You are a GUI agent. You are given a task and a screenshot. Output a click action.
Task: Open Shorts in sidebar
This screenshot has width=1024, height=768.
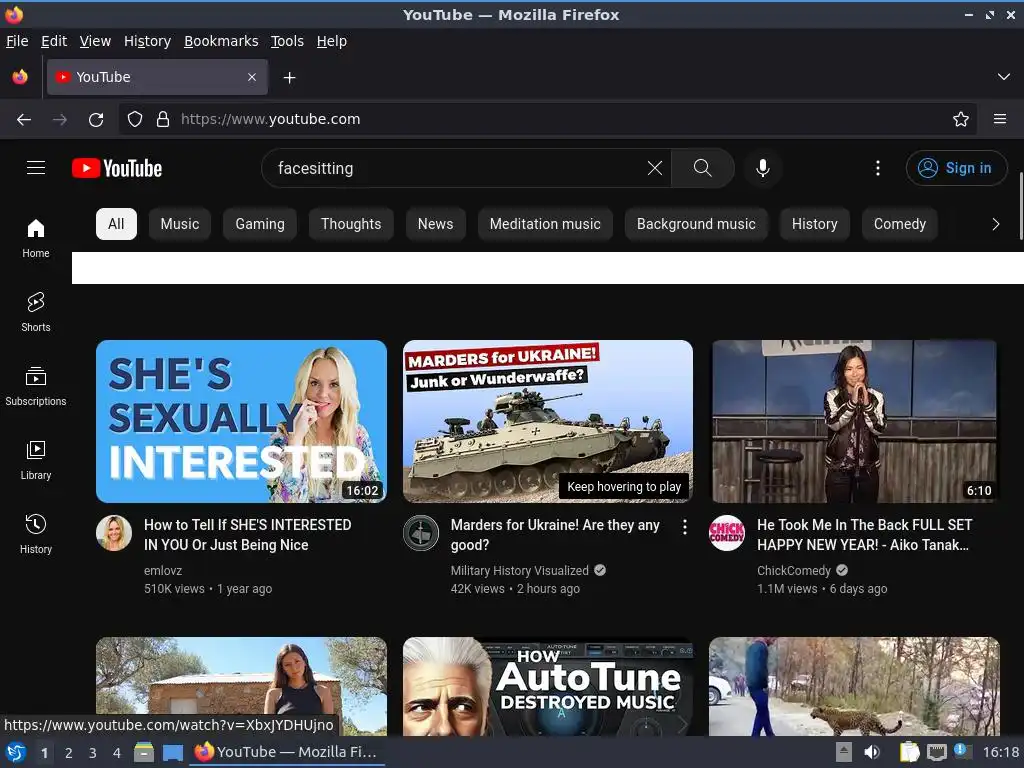click(x=36, y=312)
